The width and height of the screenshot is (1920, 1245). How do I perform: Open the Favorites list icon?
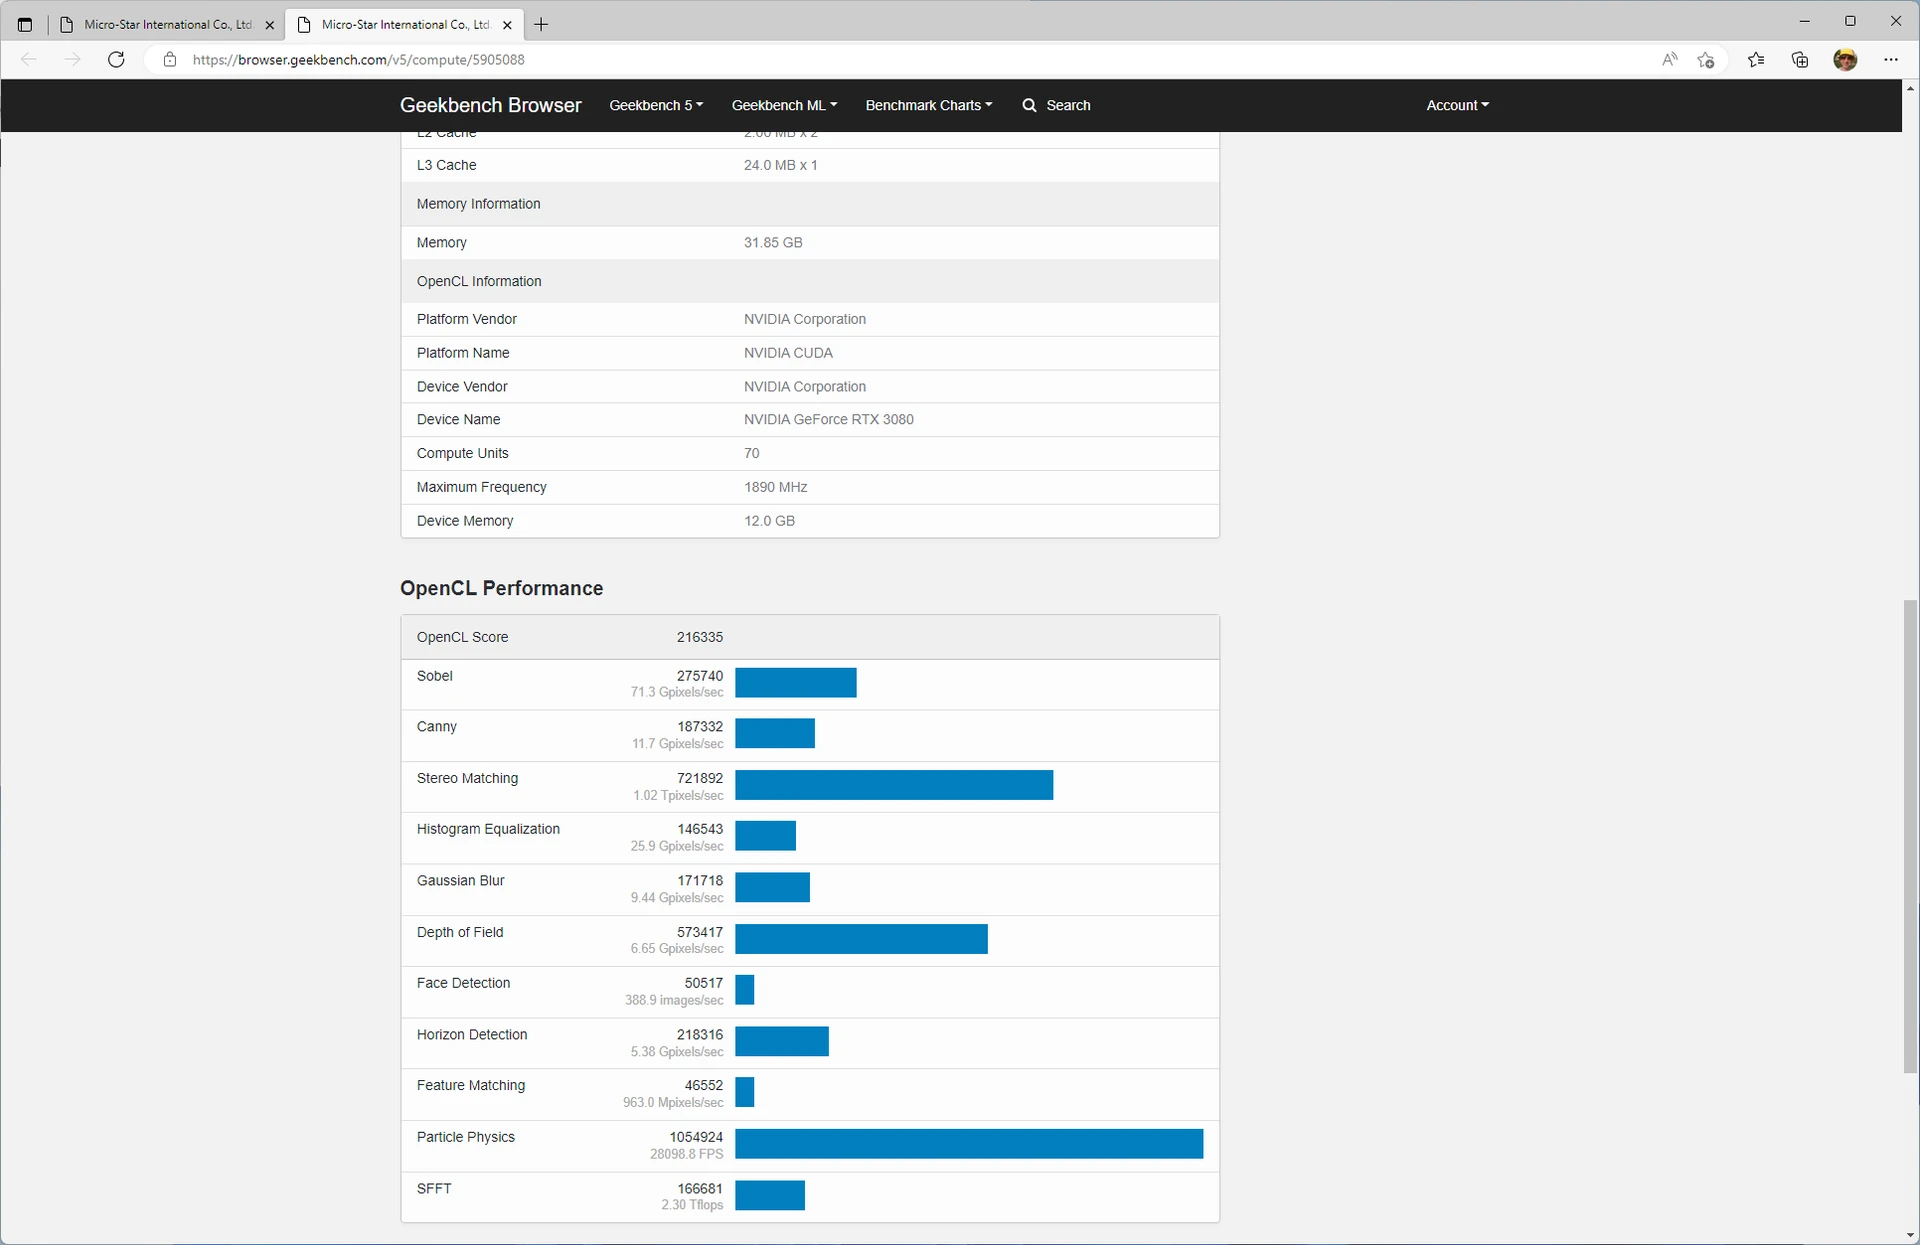1756,60
